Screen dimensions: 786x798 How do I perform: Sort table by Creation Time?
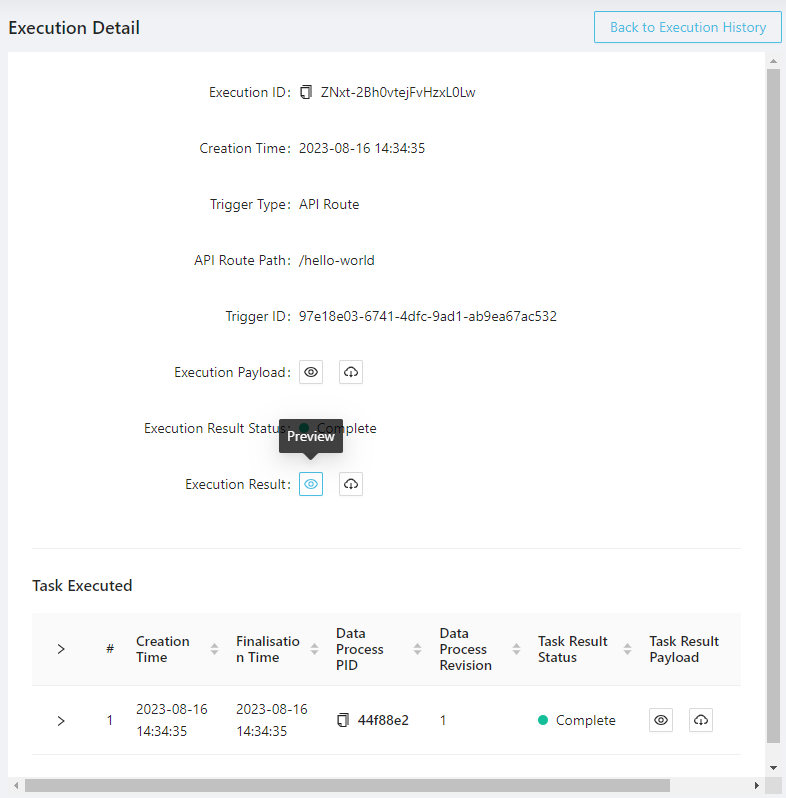(x=214, y=649)
